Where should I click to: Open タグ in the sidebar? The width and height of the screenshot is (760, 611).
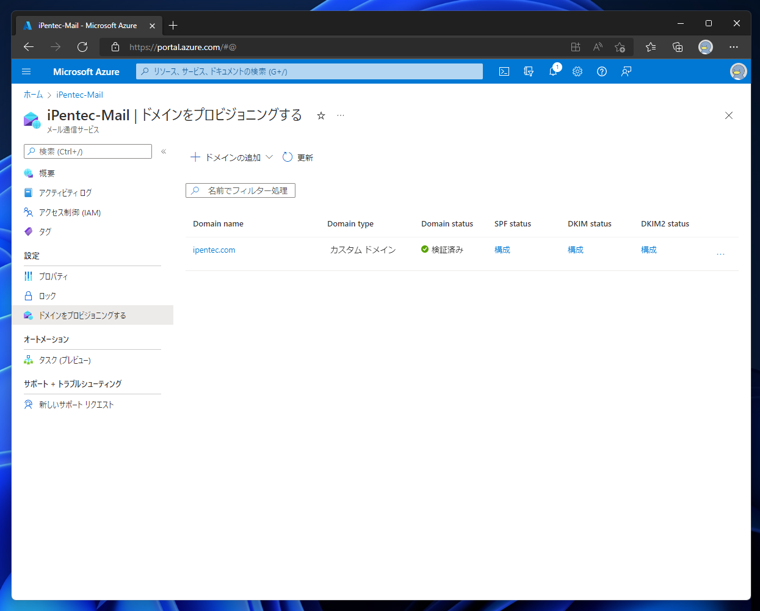tap(45, 232)
